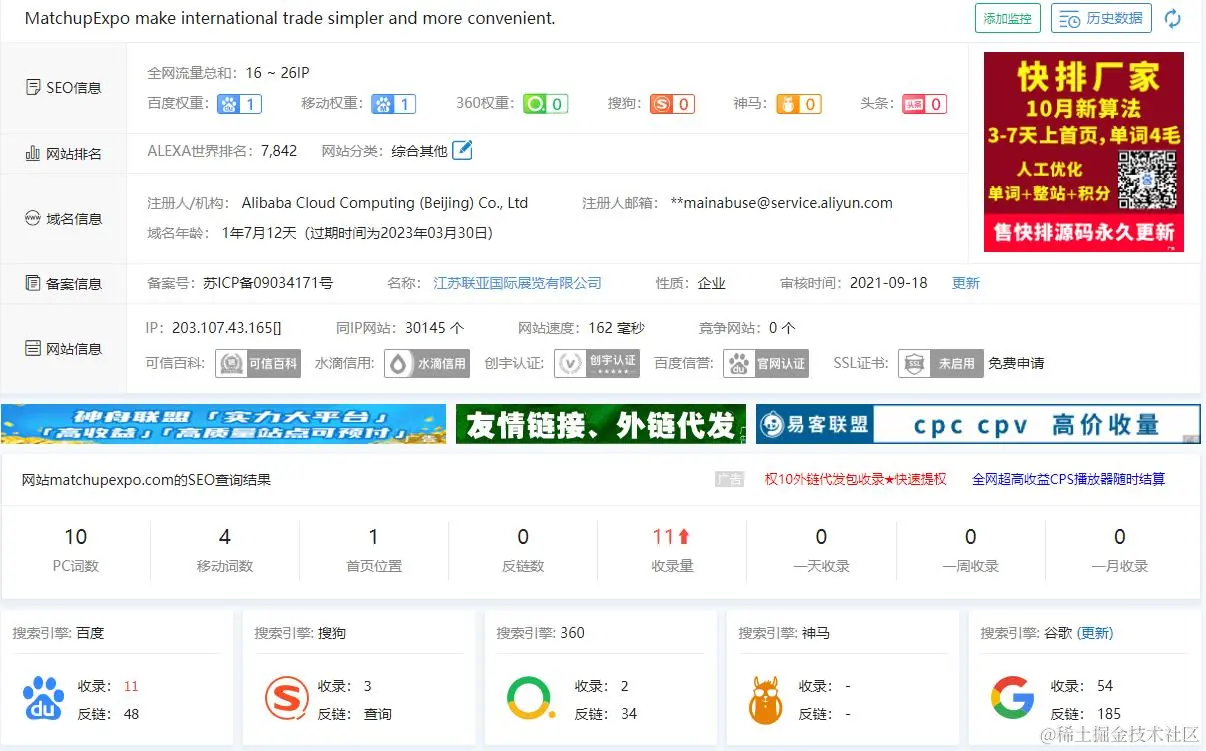Click the 百度权重 weight badge showing 1
This screenshot has width=1206, height=751.
[x=239, y=103]
